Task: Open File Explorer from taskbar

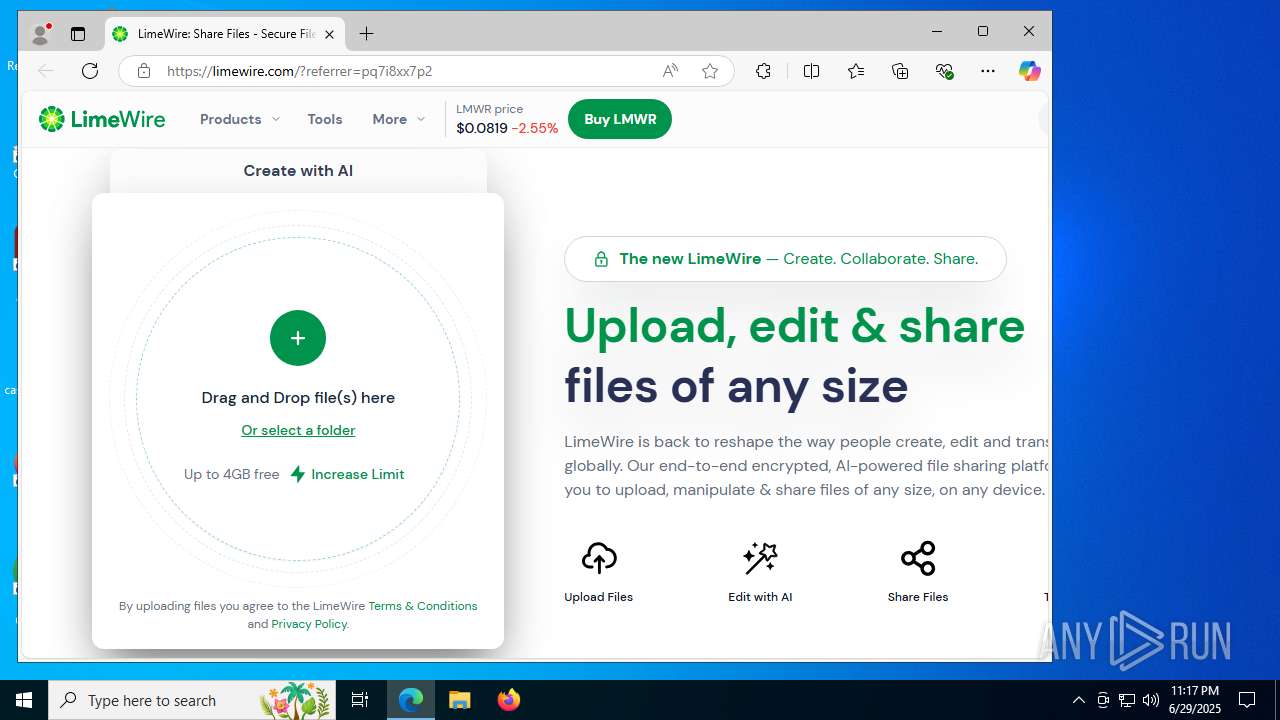Action: pyautogui.click(x=459, y=700)
